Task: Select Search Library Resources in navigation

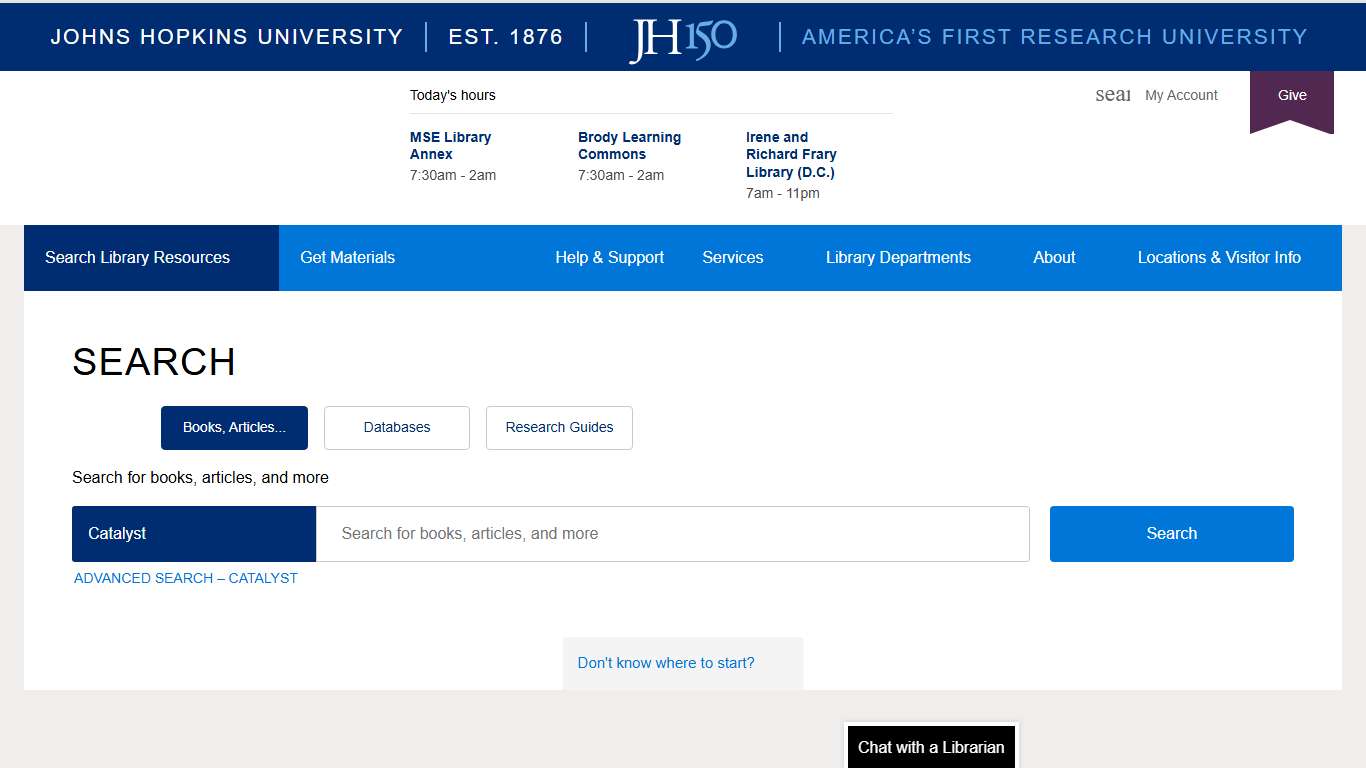Action: tap(138, 258)
